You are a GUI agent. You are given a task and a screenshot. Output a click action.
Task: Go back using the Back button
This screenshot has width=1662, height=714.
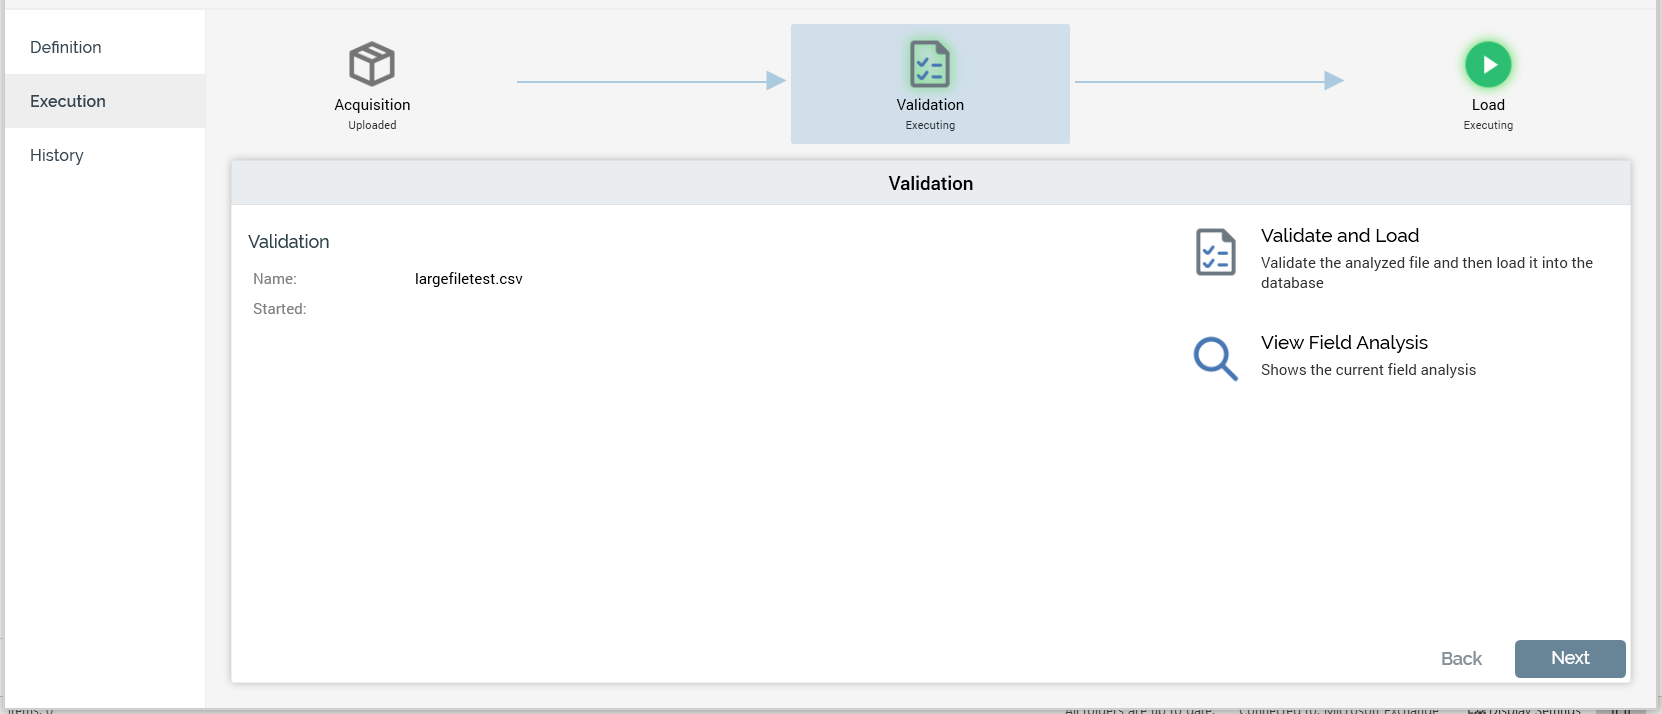coord(1461,658)
